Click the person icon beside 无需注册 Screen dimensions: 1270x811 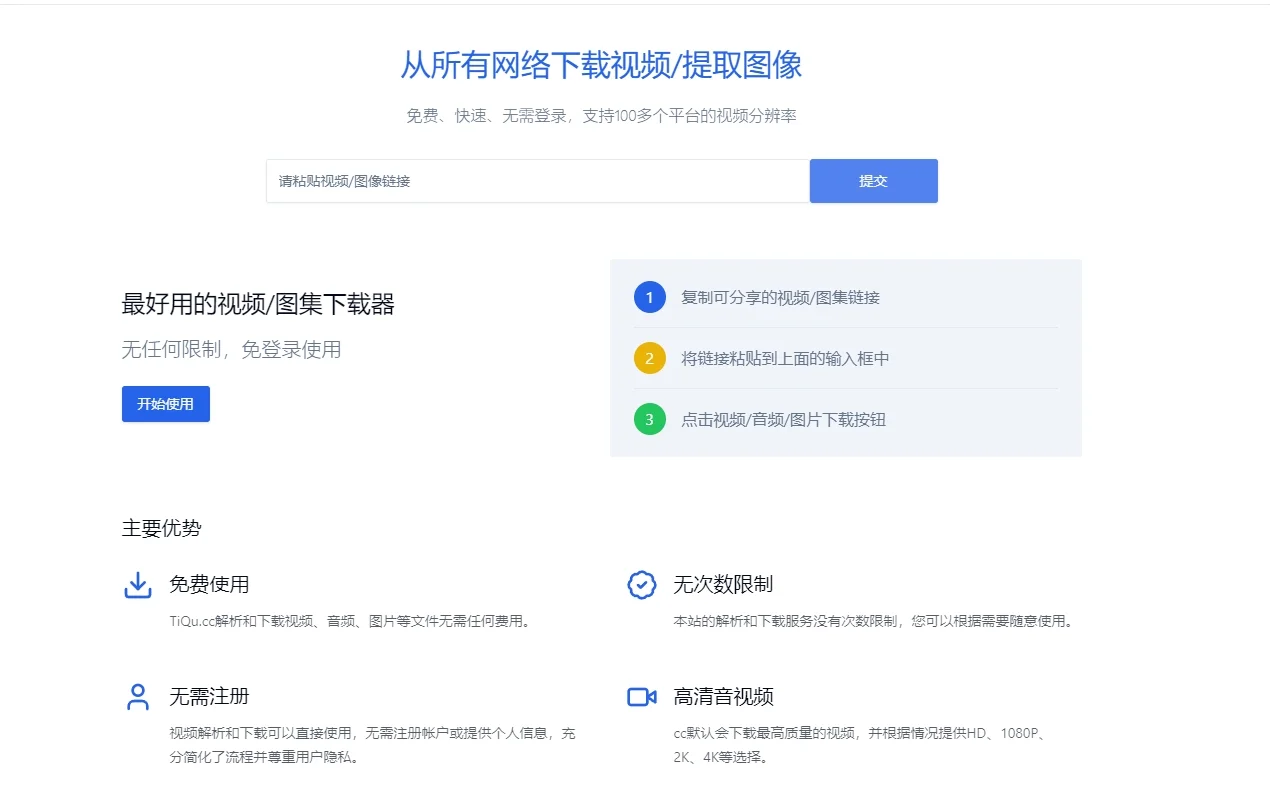(137, 696)
